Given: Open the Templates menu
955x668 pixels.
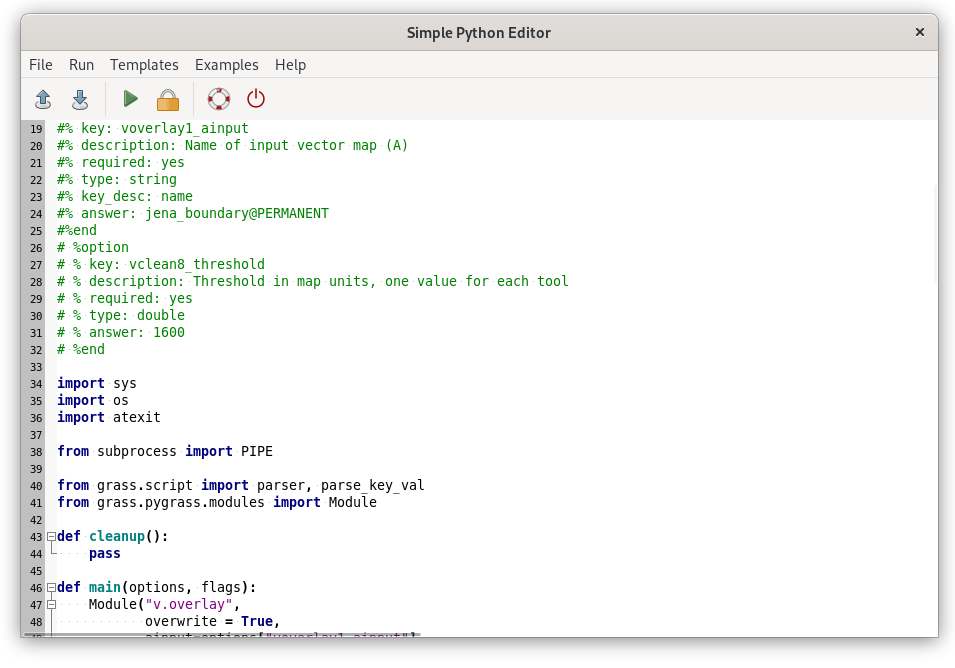Looking at the screenshot, I should pos(144,65).
